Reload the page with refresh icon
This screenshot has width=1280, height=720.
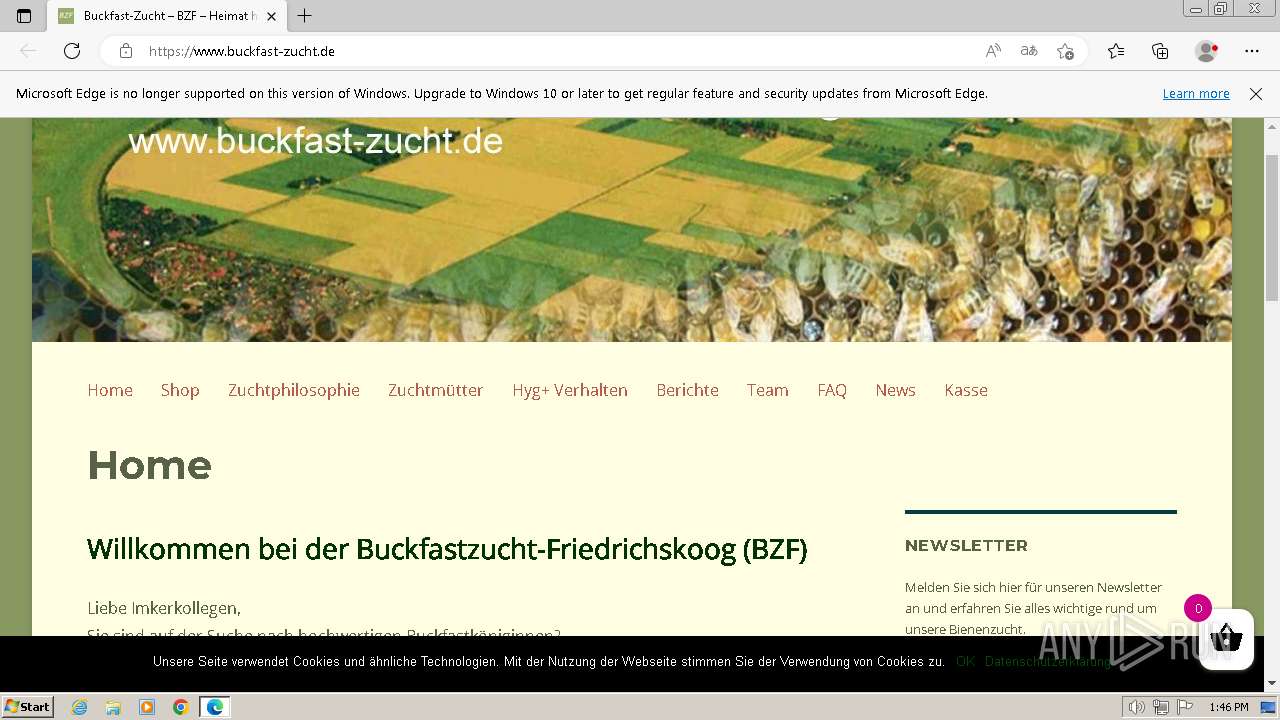click(x=72, y=51)
